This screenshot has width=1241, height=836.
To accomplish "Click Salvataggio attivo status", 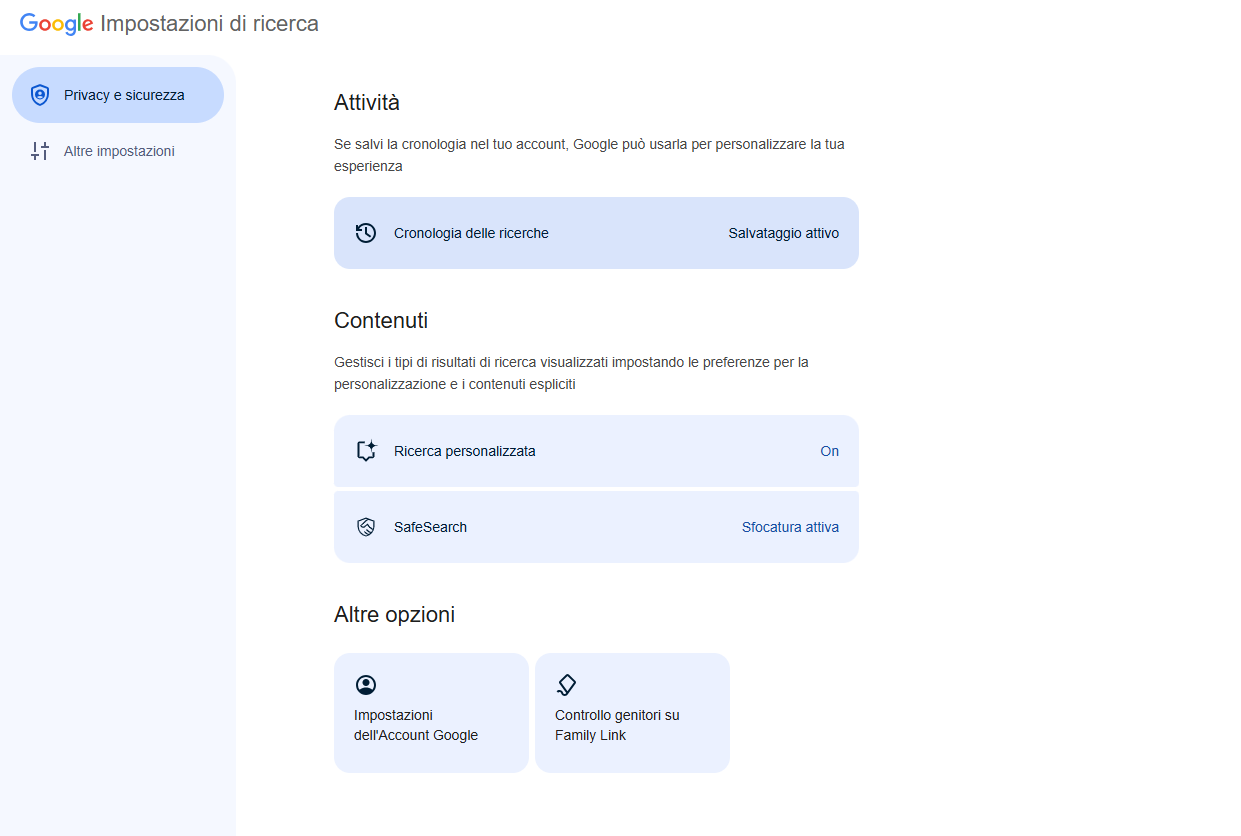I will (x=784, y=233).
